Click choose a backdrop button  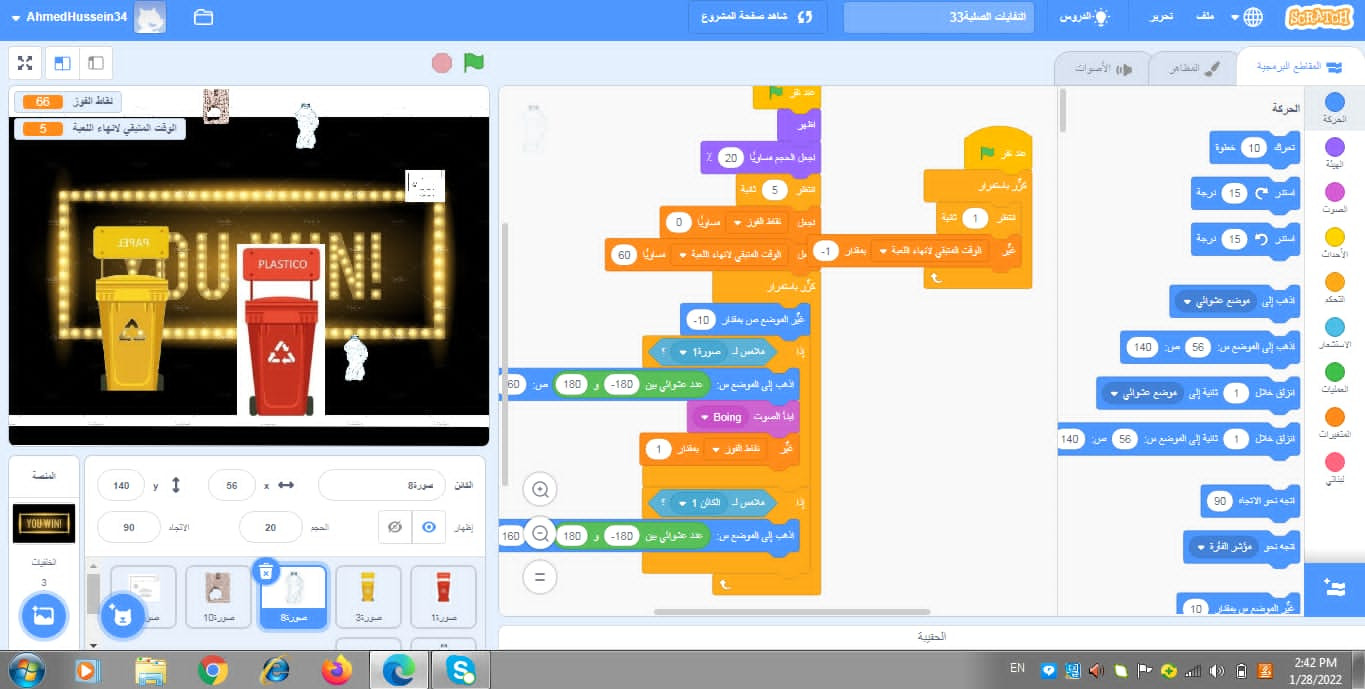pos(42,616)
